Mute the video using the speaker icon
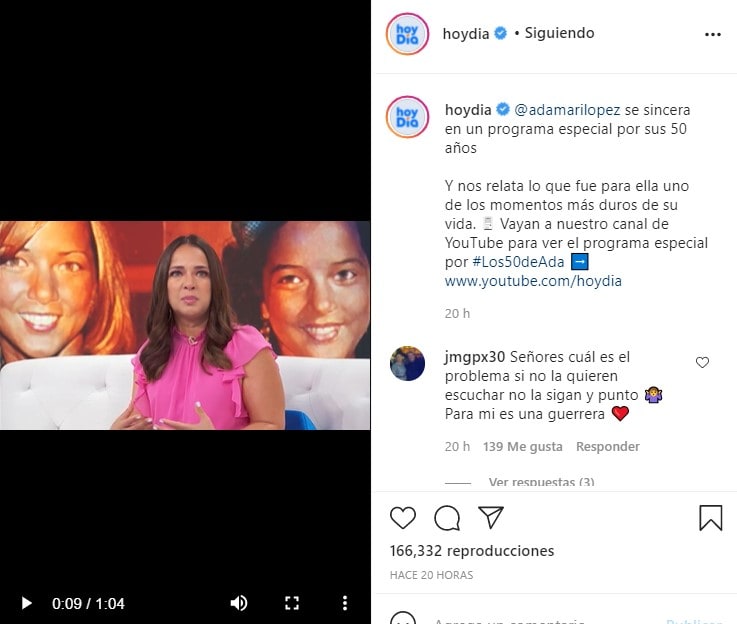This screenshot has height=624, width=737. pos(239,603)
